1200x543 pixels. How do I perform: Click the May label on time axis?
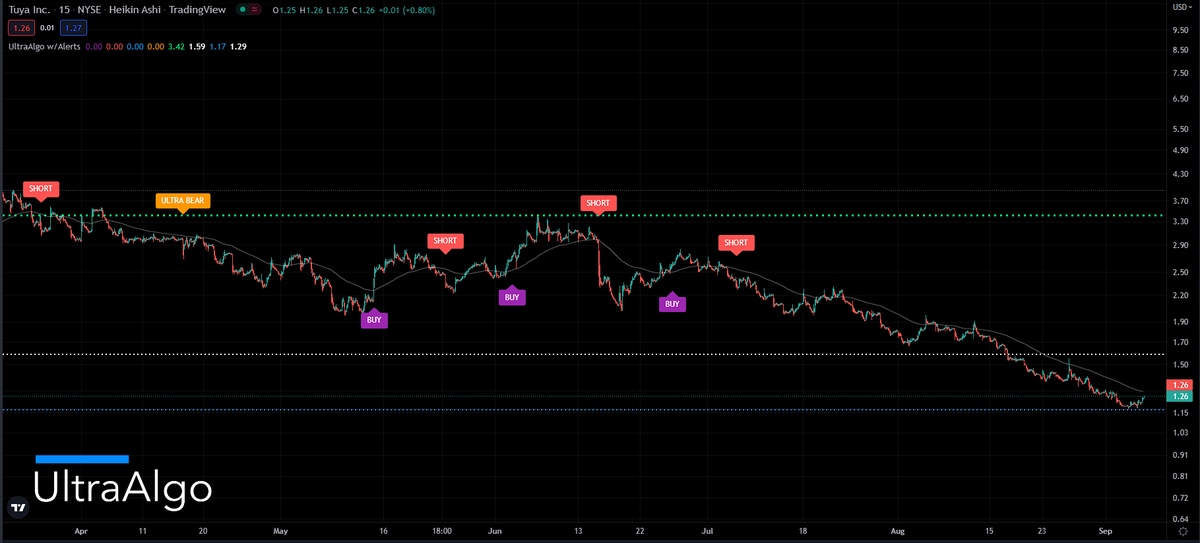280,532
